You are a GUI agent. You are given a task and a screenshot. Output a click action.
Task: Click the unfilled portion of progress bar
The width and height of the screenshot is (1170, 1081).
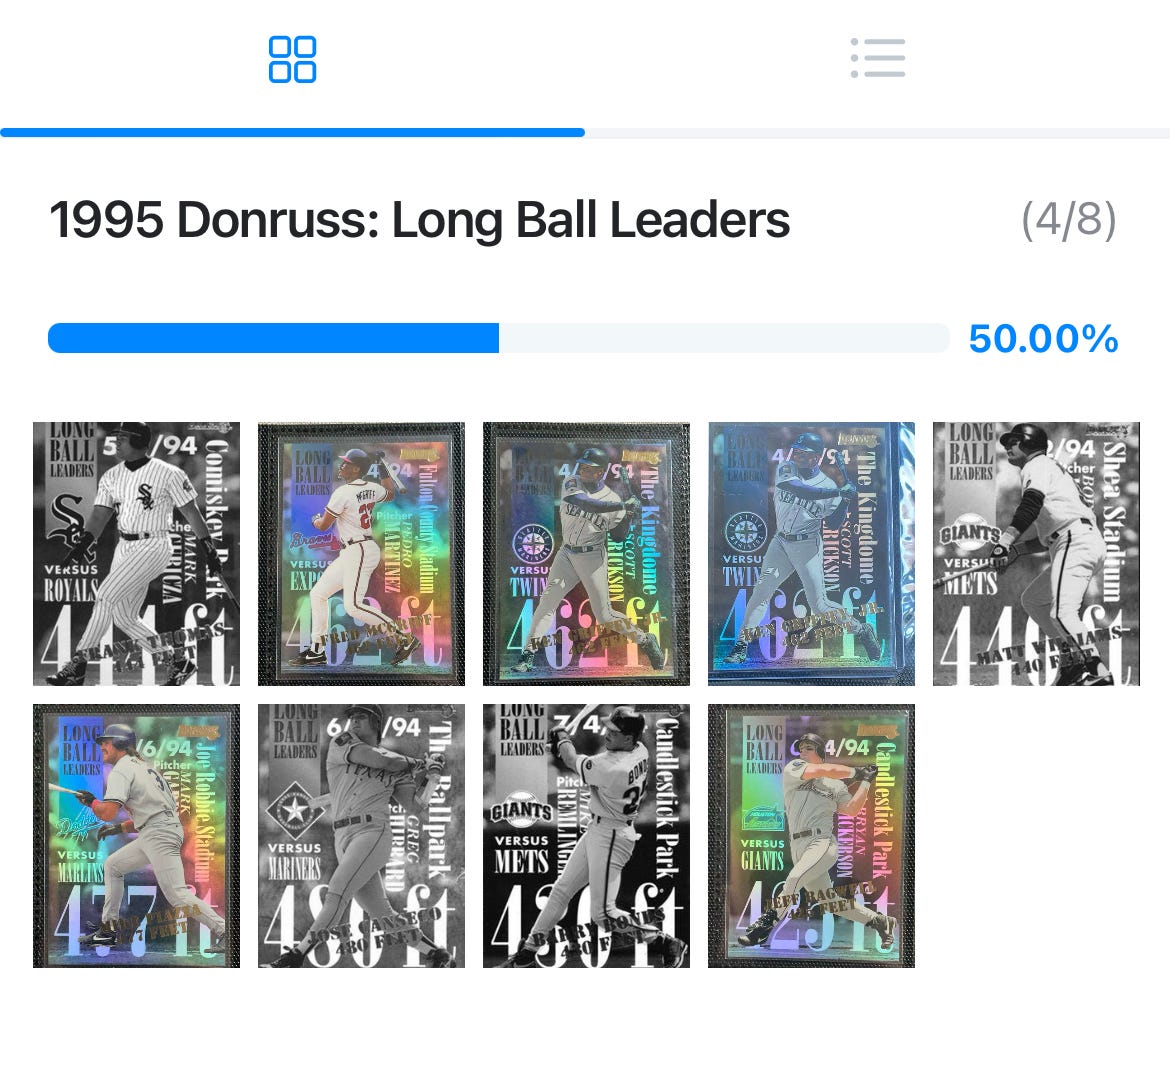(x=724, y=338)
